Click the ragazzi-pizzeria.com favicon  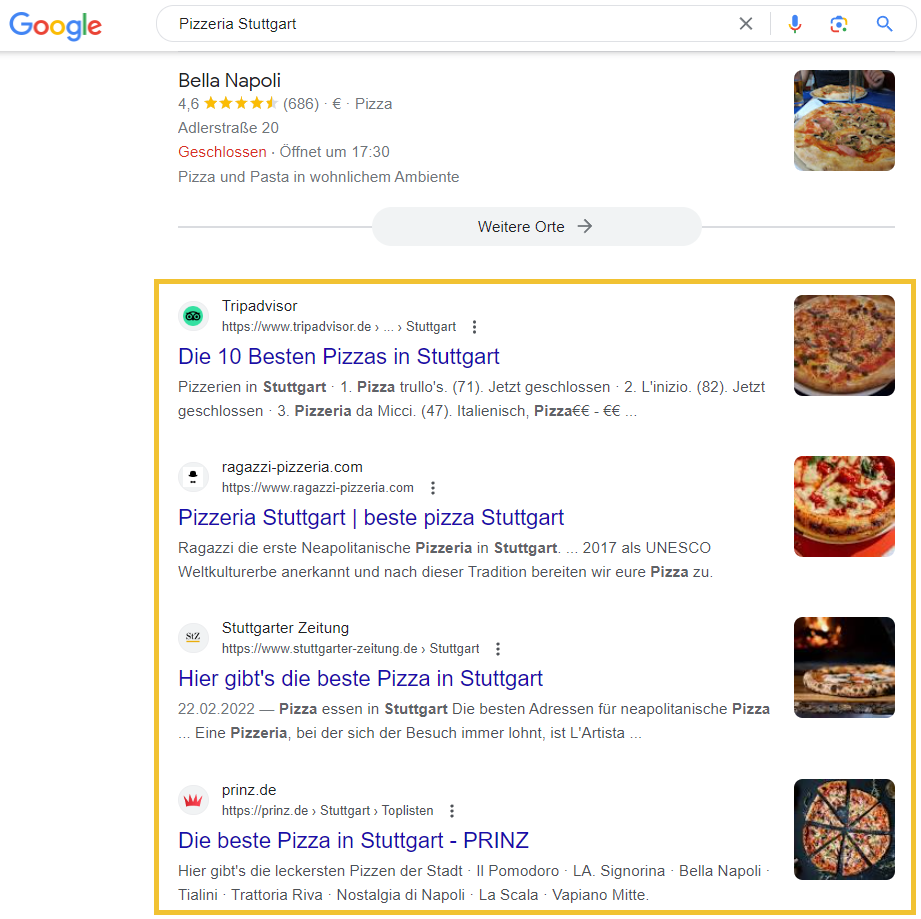[193, 477]
